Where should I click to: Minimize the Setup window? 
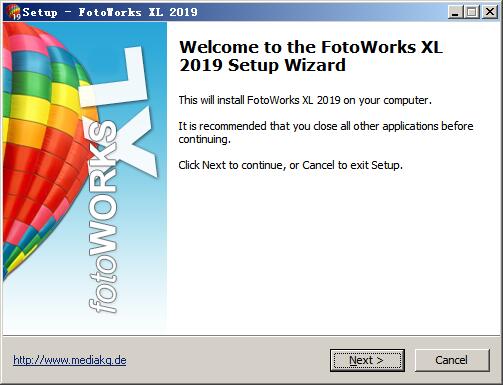click(x=455, y=12)
